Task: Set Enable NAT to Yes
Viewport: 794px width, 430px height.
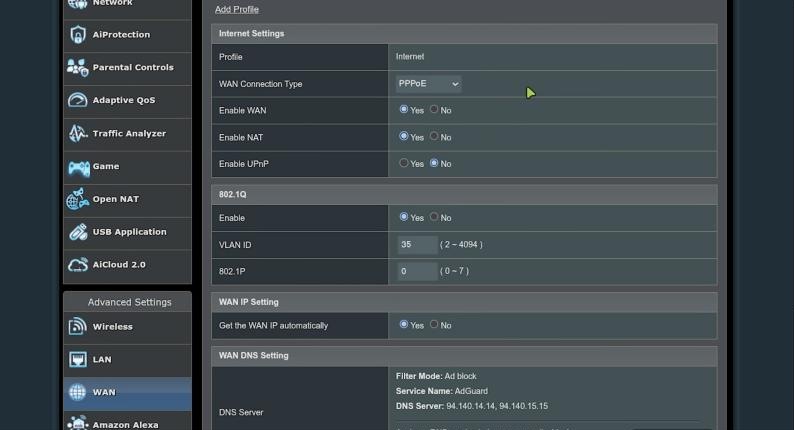Action: pos(404,136)
